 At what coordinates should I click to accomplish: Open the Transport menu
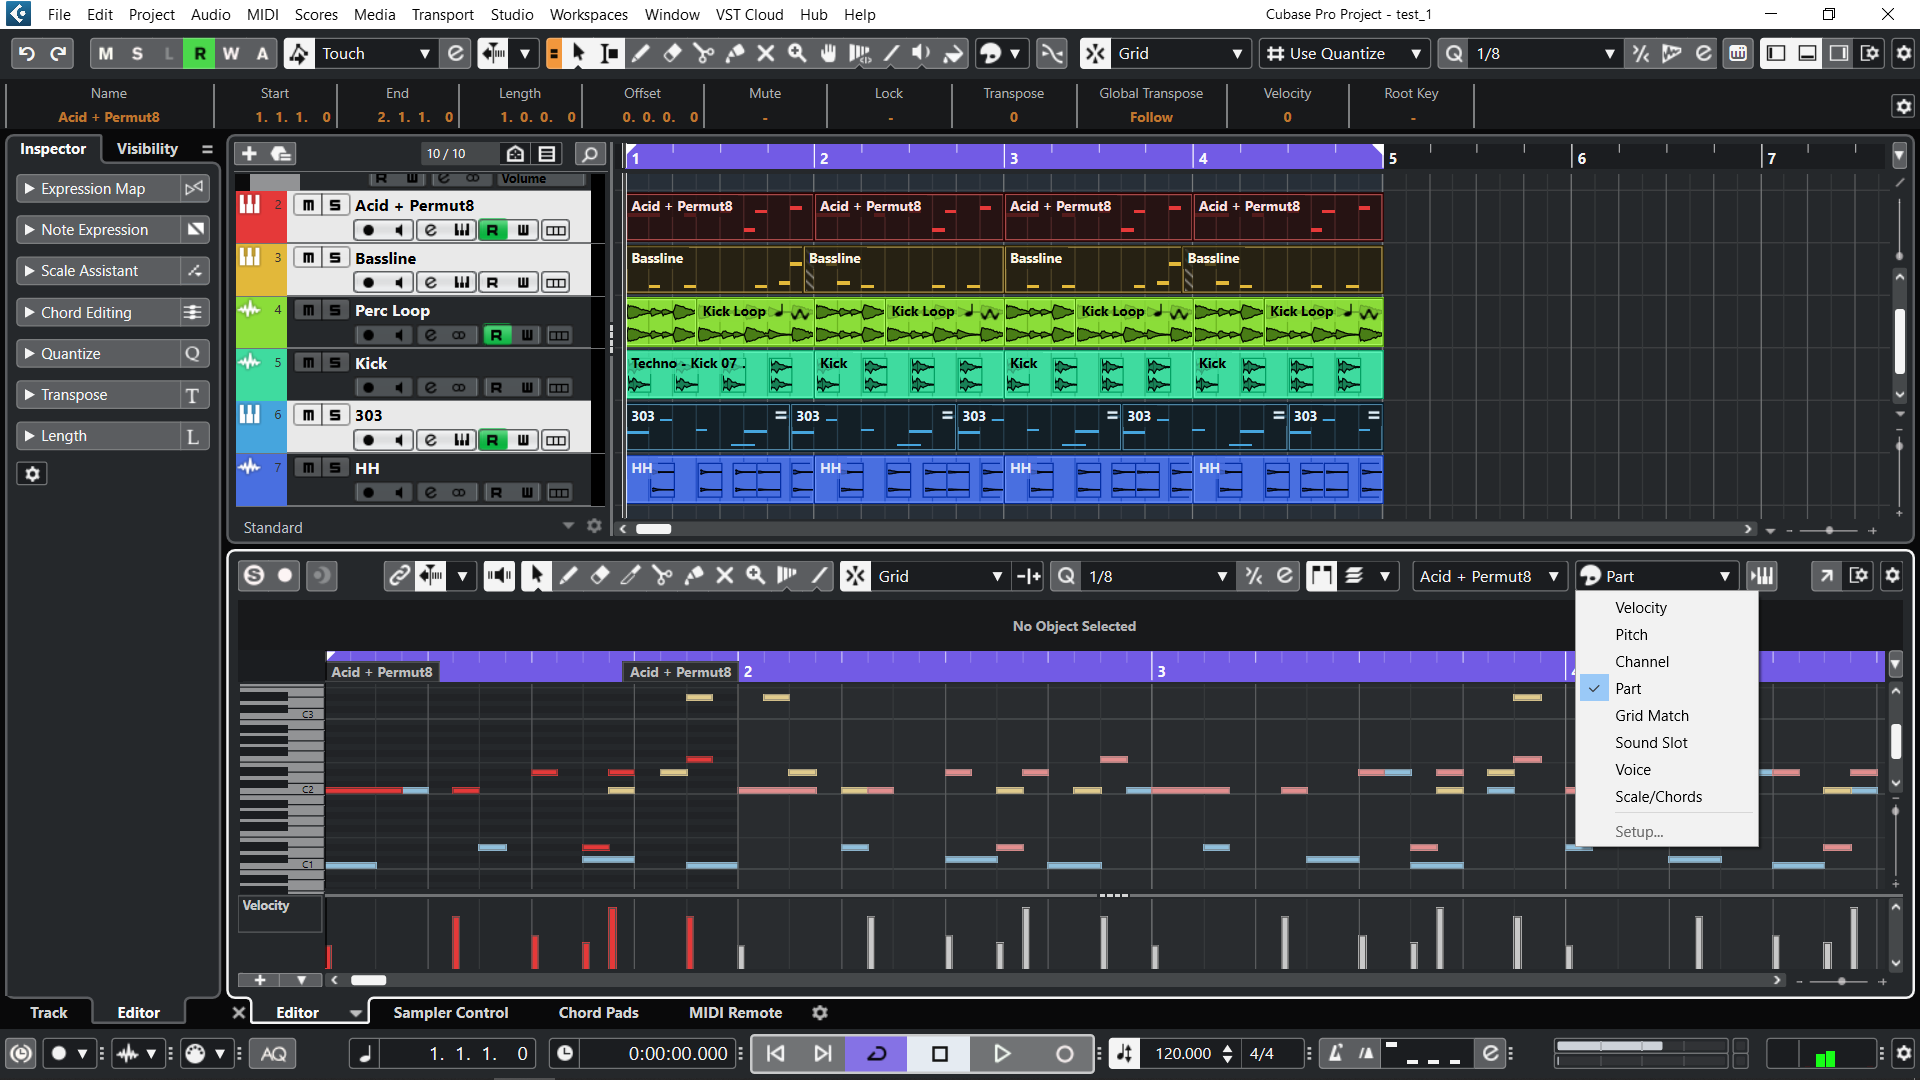442,14
